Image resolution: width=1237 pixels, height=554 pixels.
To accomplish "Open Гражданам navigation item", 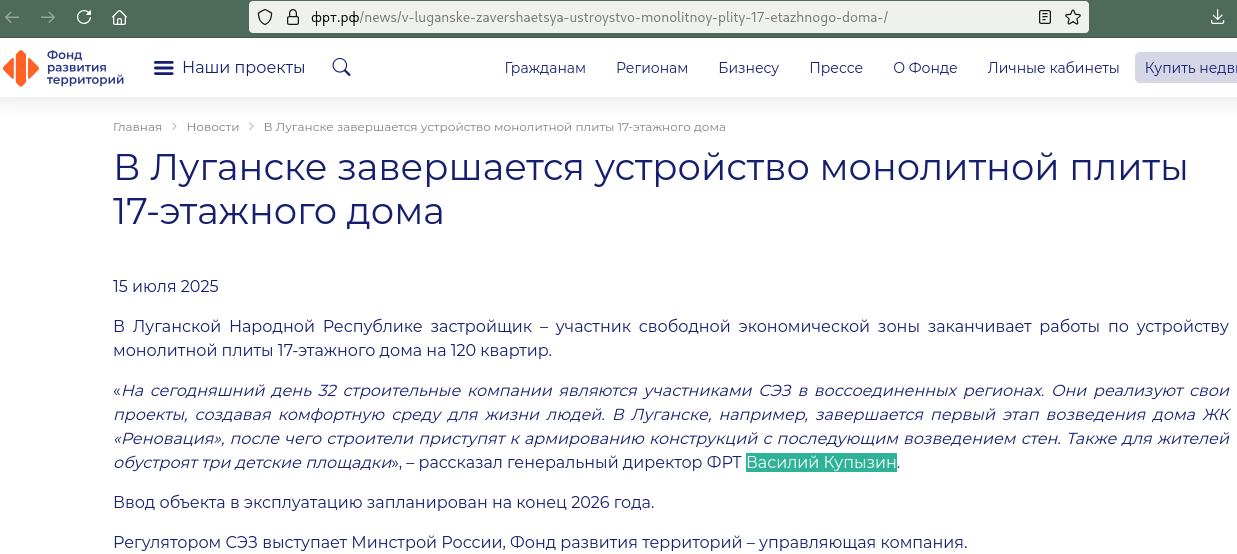I will point(545,68).
